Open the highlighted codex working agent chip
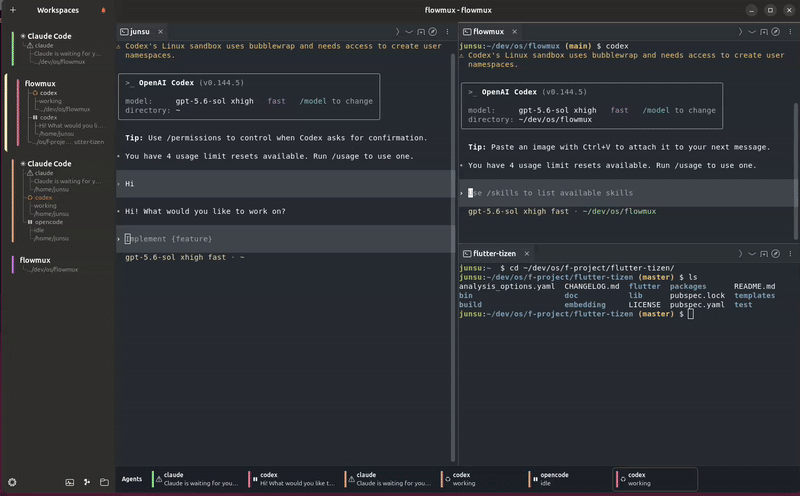The image size is (800, 496). [x=656, y=479]
